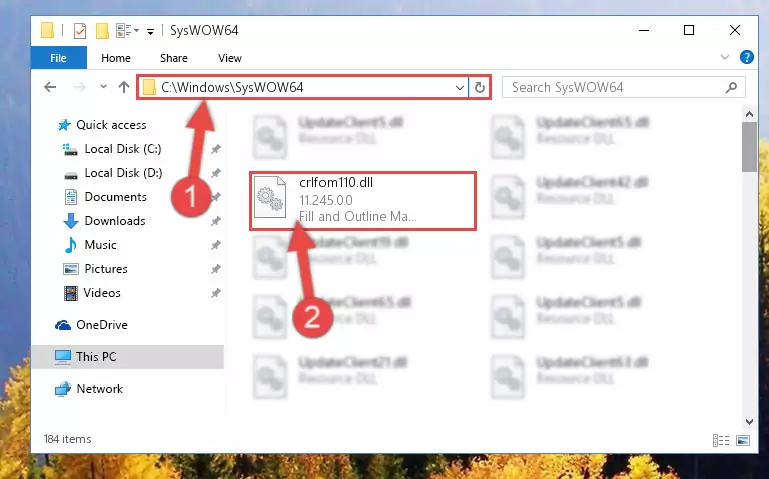This screenshot has height=479, width=769.
Task: Refresh the SysWOW64 folder
Action: (480, 88)
